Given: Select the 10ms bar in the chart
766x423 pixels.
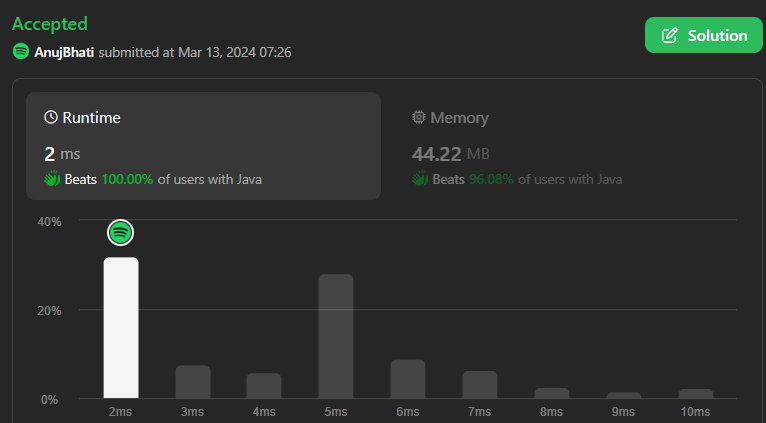Looking at the screenshot, I should 696,394.
